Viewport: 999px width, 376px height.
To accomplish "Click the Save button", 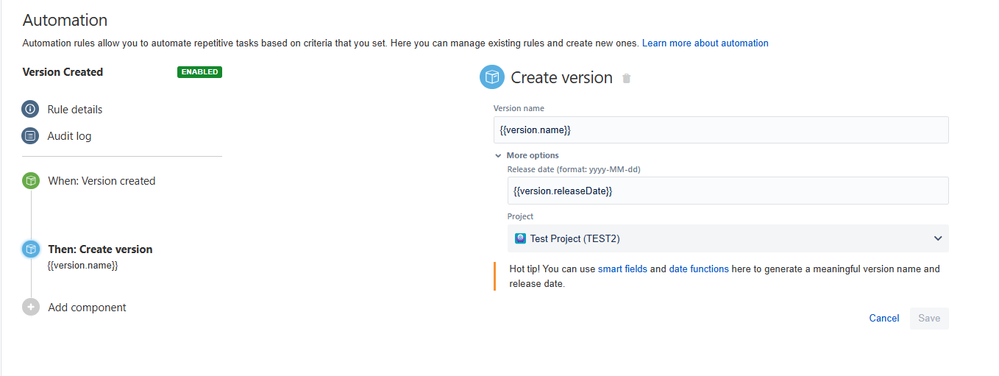I will [929, 318].
